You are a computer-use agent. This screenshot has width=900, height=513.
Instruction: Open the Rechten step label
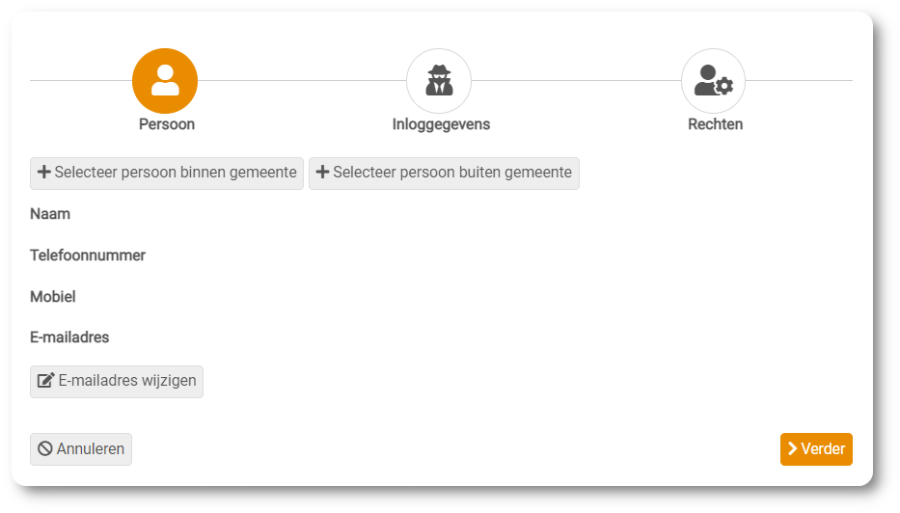click(715, 124)
